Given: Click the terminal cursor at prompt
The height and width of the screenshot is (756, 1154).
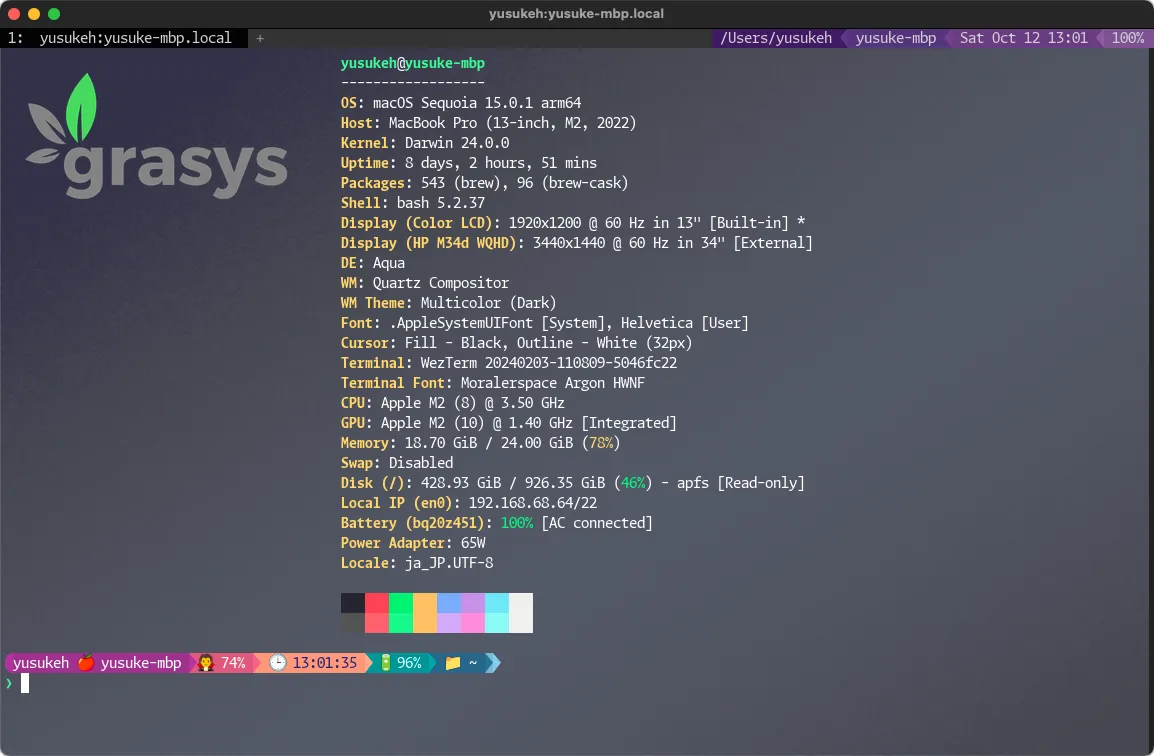Looking at the screenshot, I should tap(25, 683).
